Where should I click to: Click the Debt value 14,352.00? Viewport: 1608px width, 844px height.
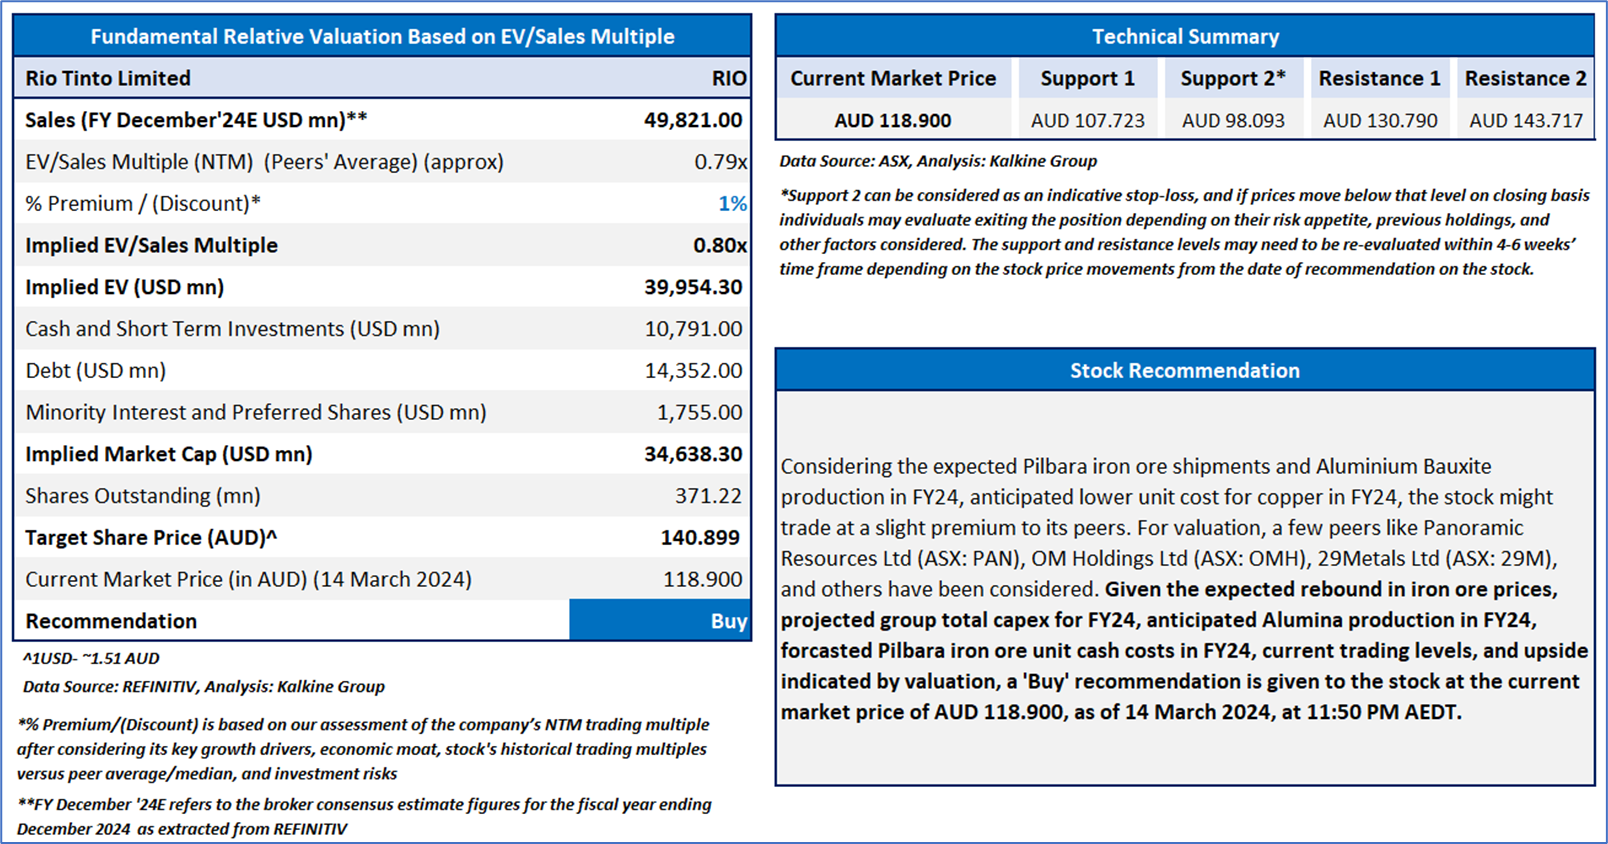pos(693,371)
